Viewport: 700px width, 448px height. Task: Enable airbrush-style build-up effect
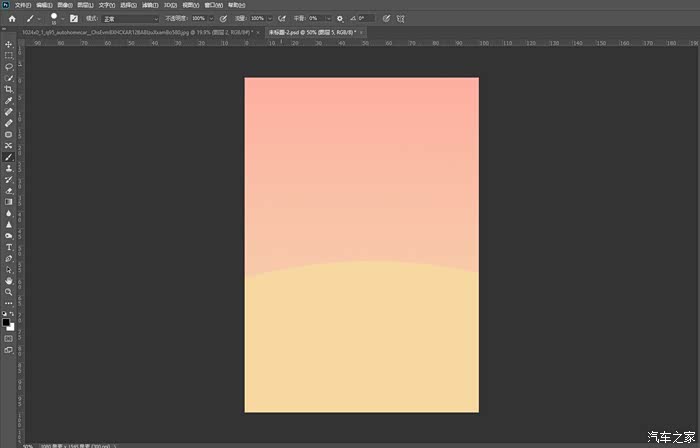coord(282,18)
